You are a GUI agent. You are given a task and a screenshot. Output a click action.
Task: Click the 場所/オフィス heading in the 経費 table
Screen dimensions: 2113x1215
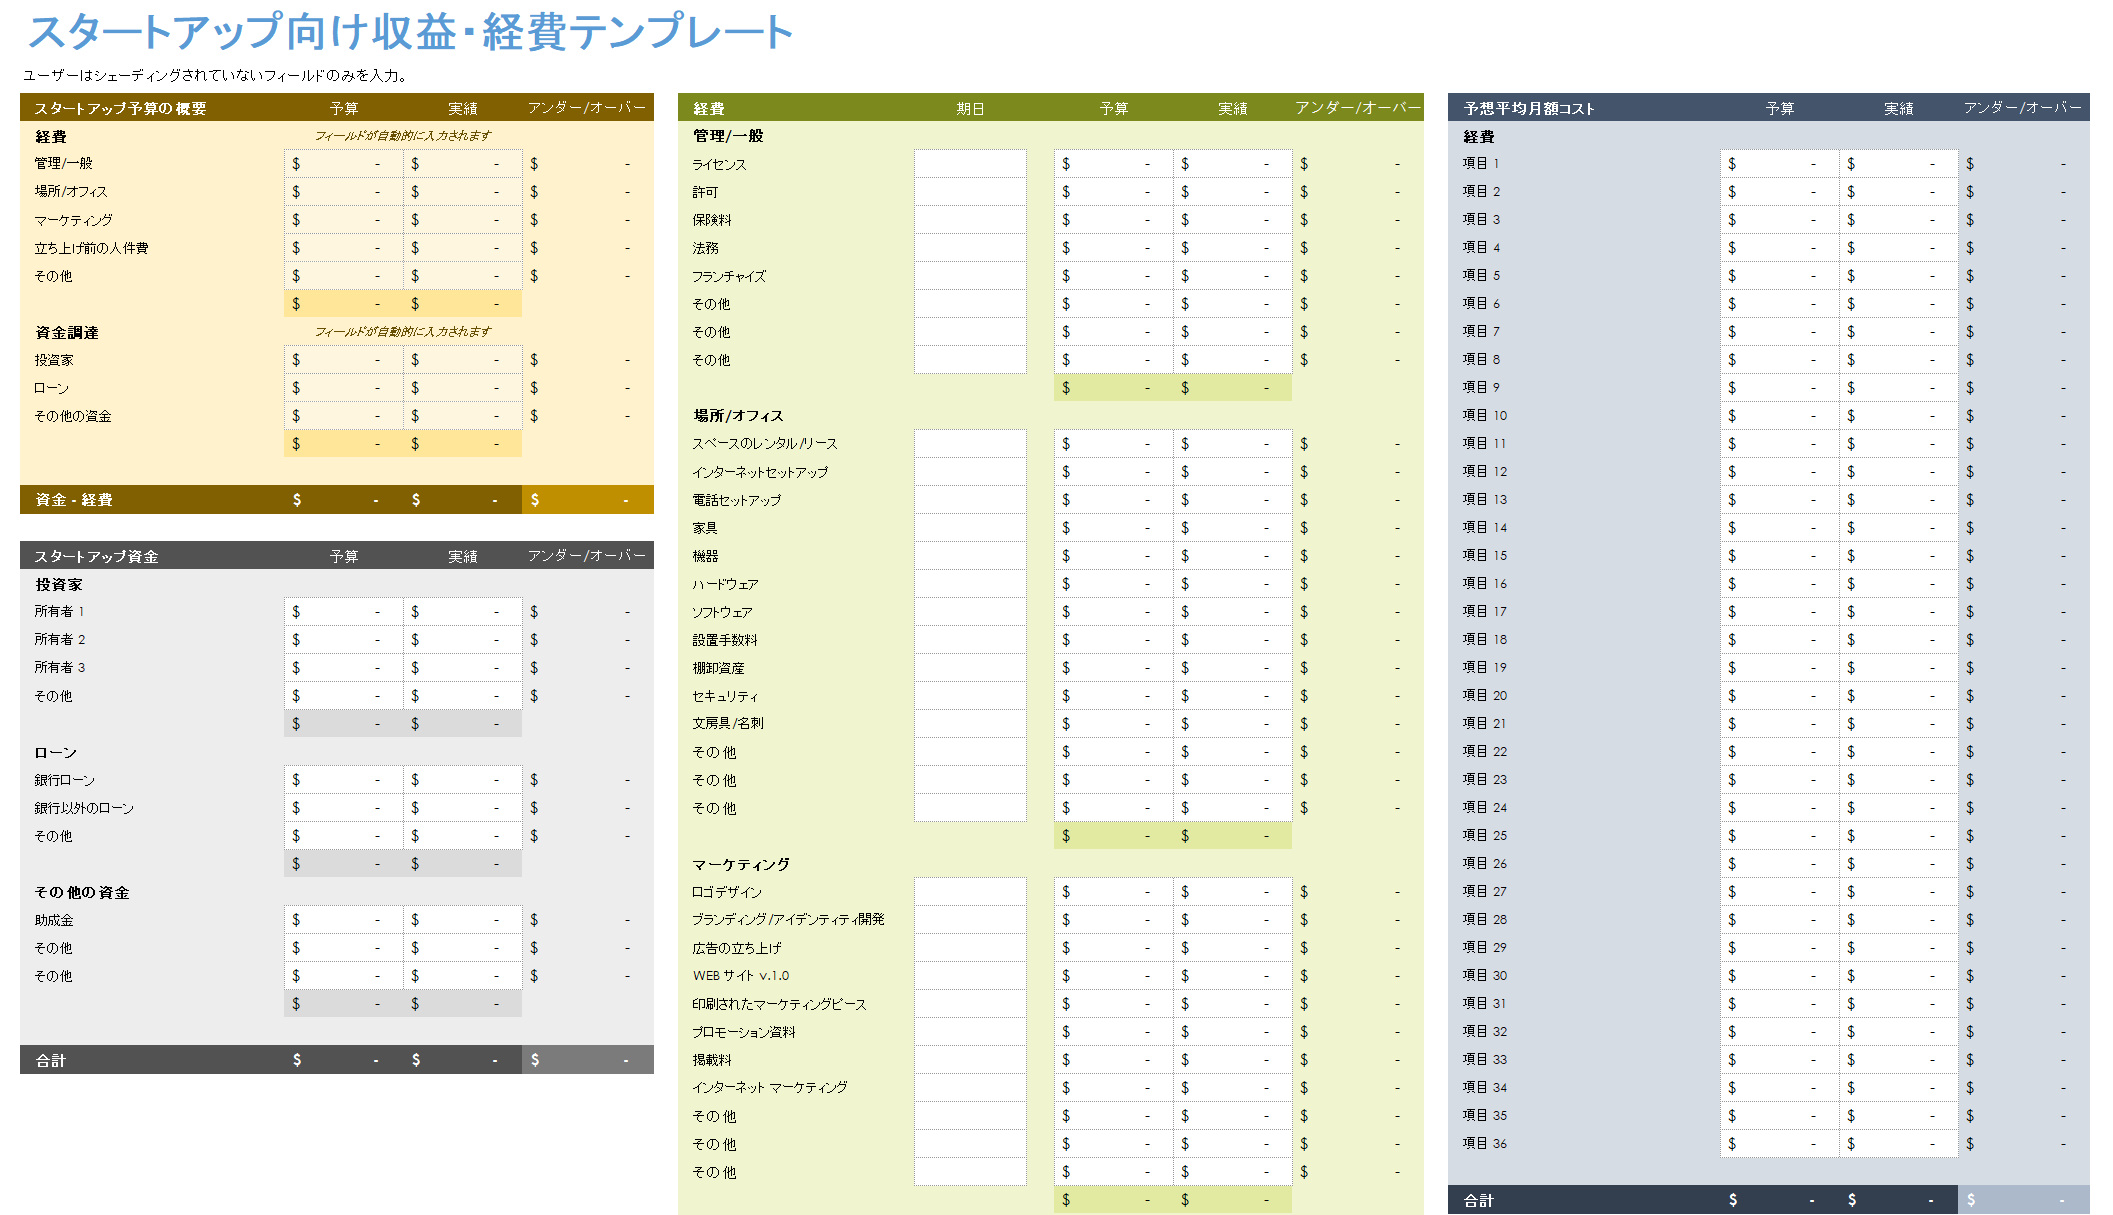tap(738, 416)
